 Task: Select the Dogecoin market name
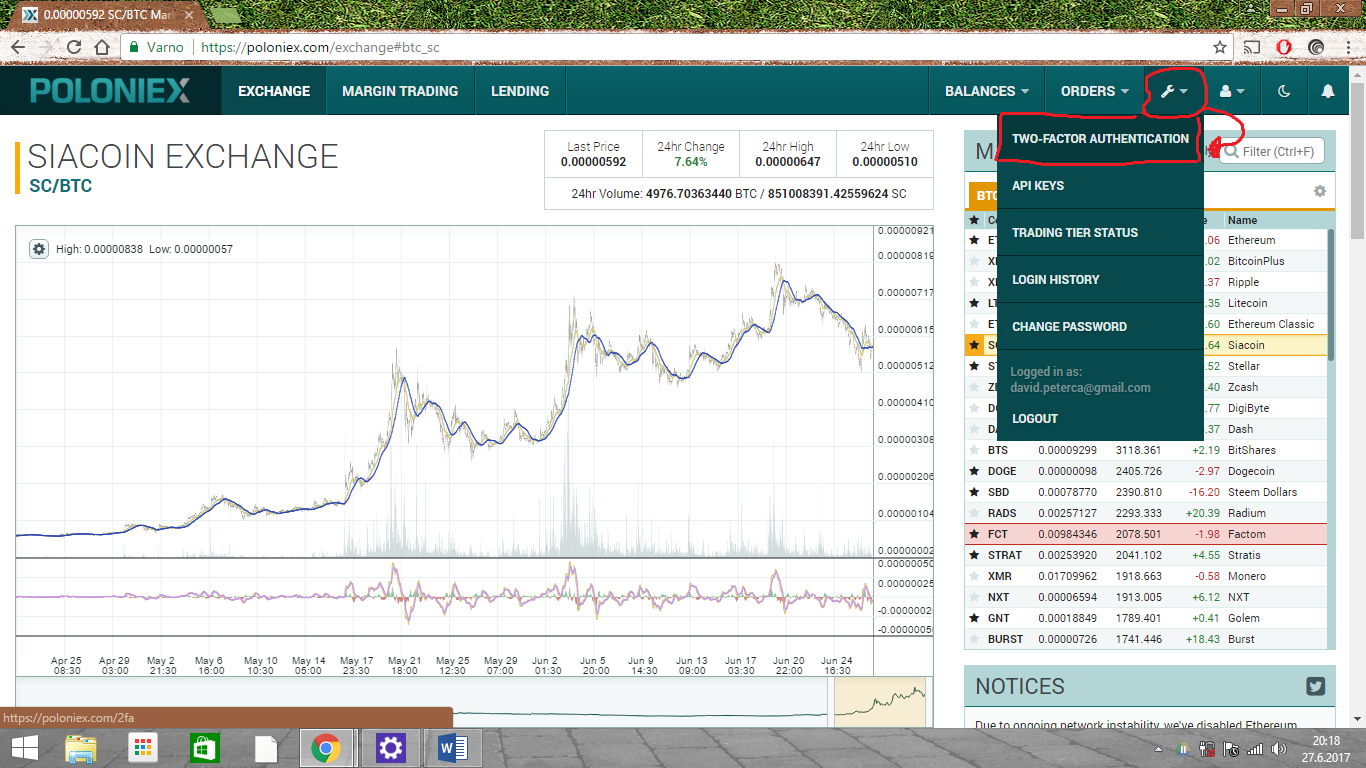[x=1251, y=471]
